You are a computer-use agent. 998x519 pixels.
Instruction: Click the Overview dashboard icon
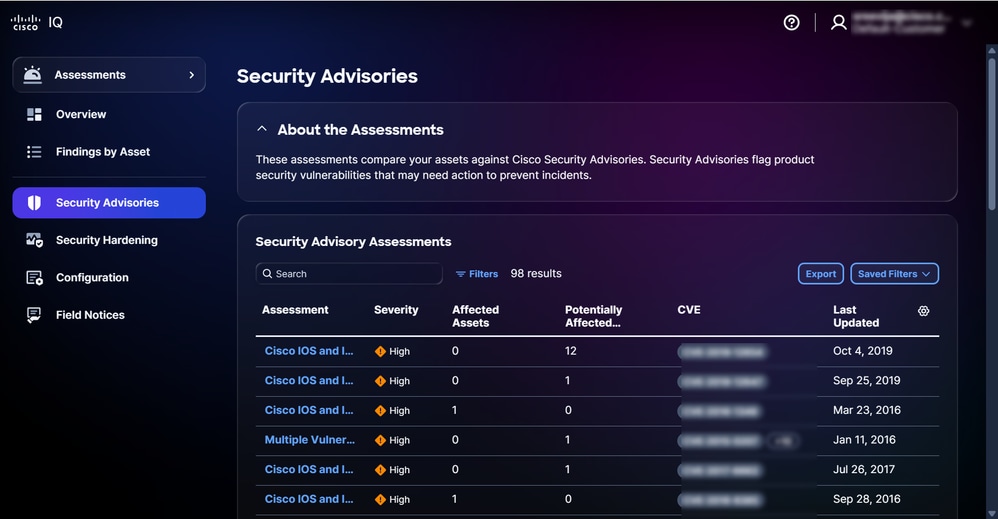(34, 115)
